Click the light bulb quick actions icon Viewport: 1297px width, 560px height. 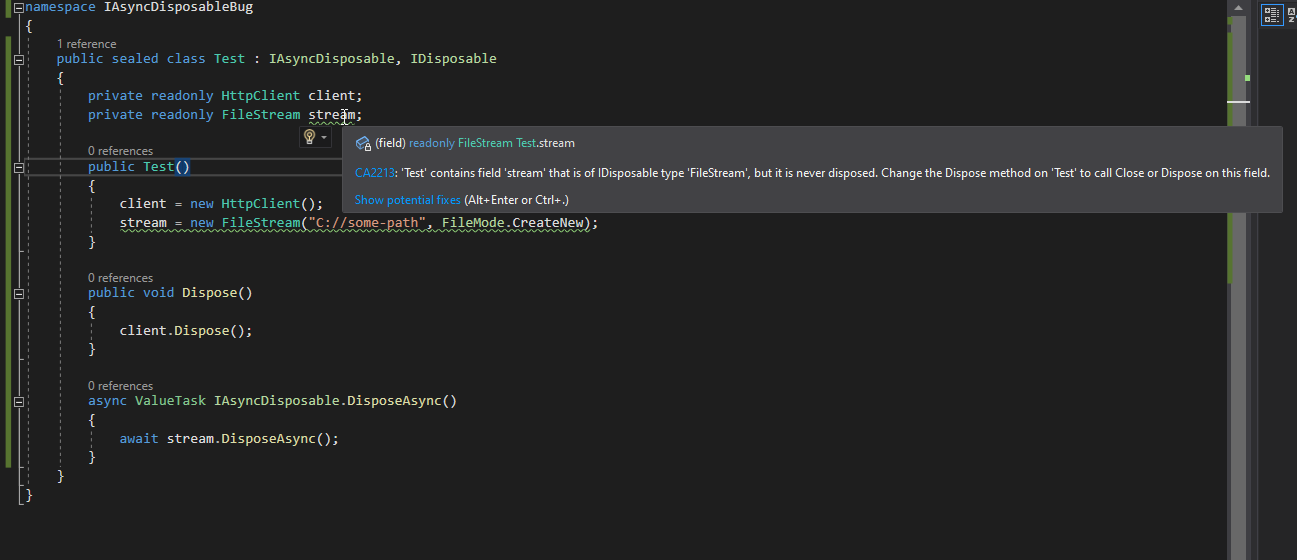coord(310,137)
